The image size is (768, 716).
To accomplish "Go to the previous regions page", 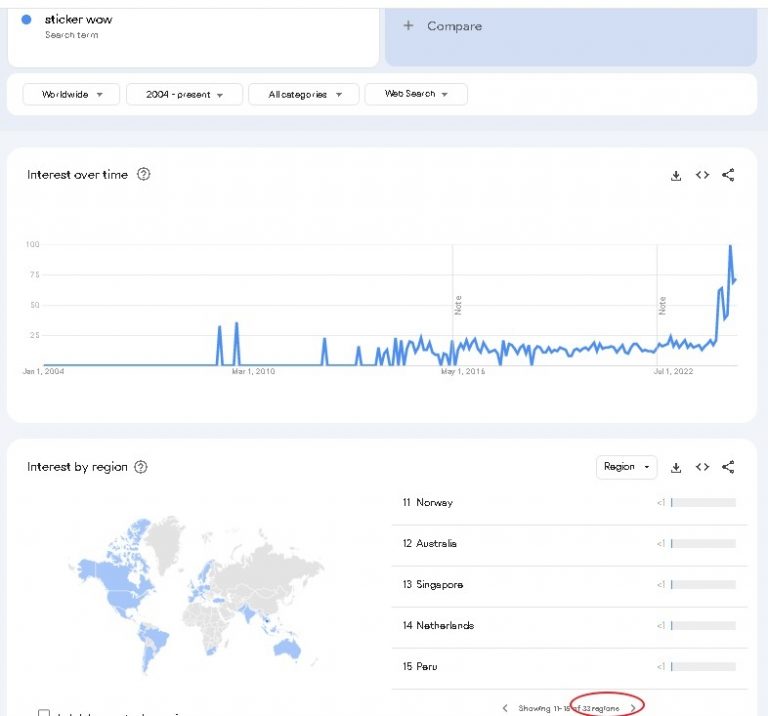I will tap(505, 708).
